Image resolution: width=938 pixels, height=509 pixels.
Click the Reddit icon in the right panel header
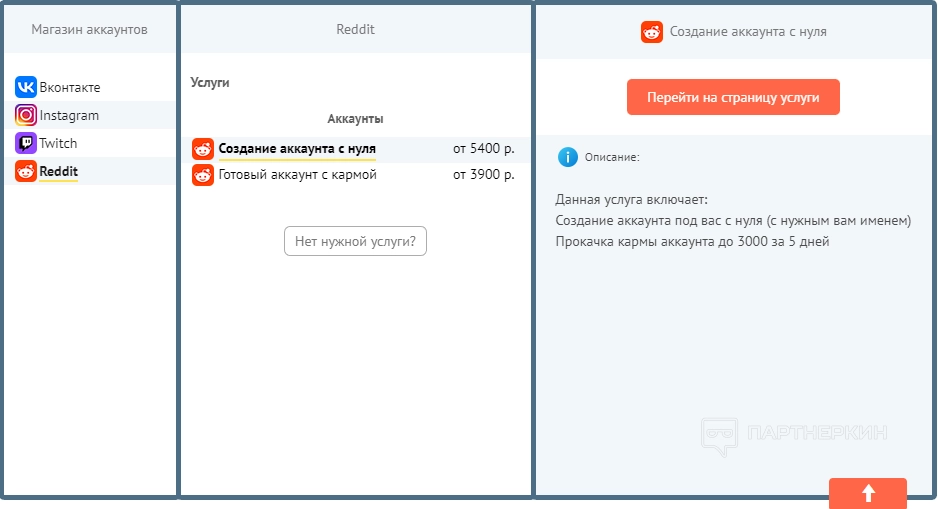click(652, 31)
